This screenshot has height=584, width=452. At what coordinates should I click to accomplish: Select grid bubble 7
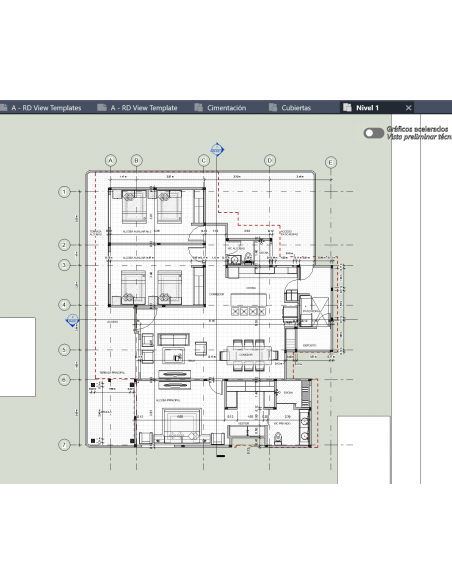tap(64, 445)
